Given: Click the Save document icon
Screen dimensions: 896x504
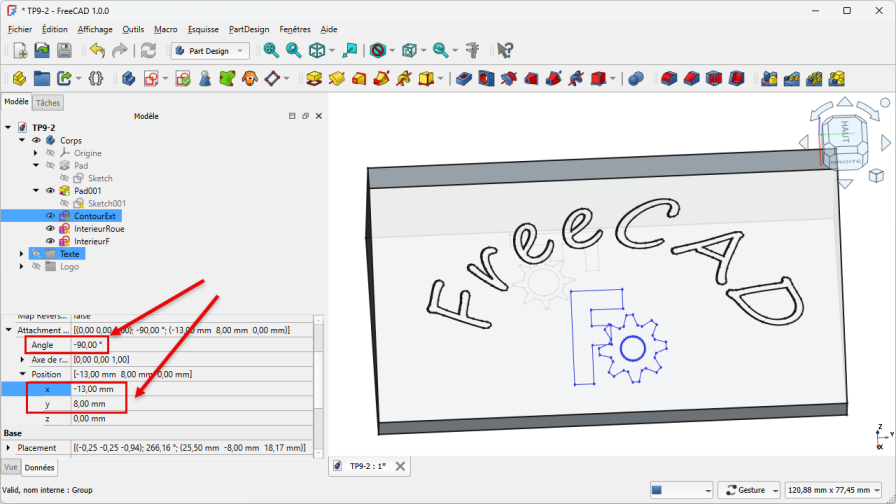Looking at the screenshot, I should [64, 50].
